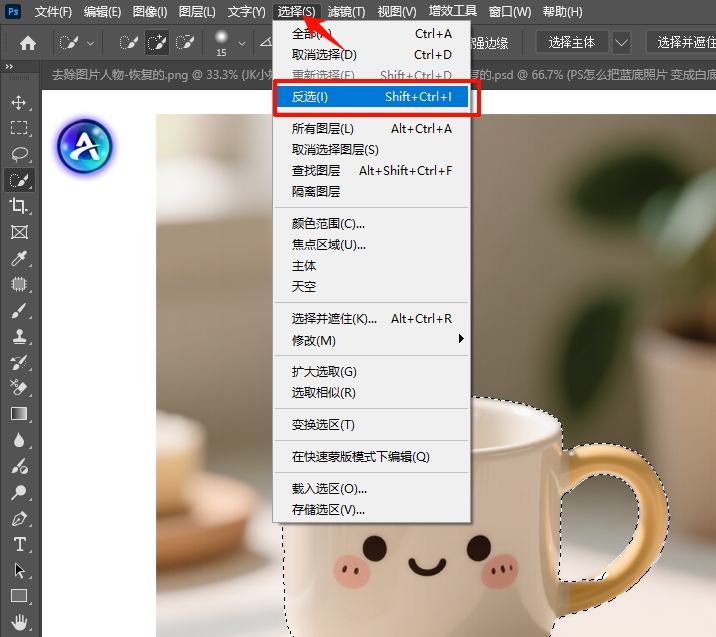
Task: Choose Subtract from Selection mode
Action: [185, 43]
